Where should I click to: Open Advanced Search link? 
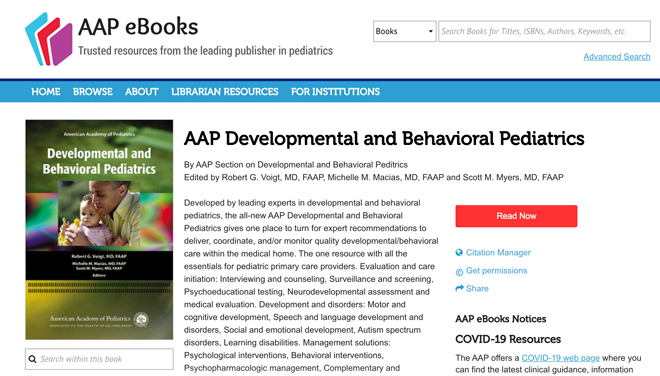(617, 56)
